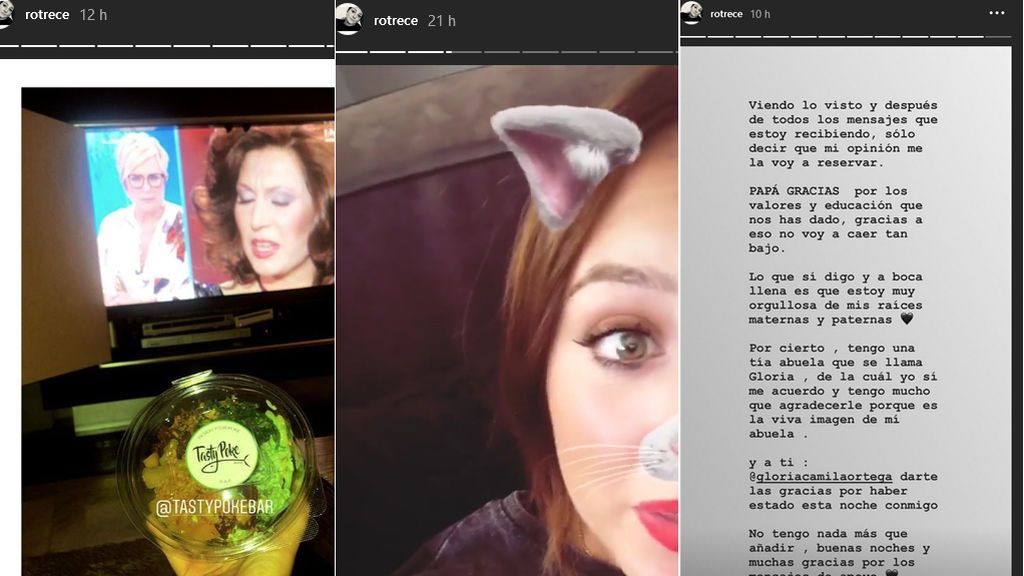1024x576 pixels.
Task: Open rotrece avatar in middle story
Action: 349,20
